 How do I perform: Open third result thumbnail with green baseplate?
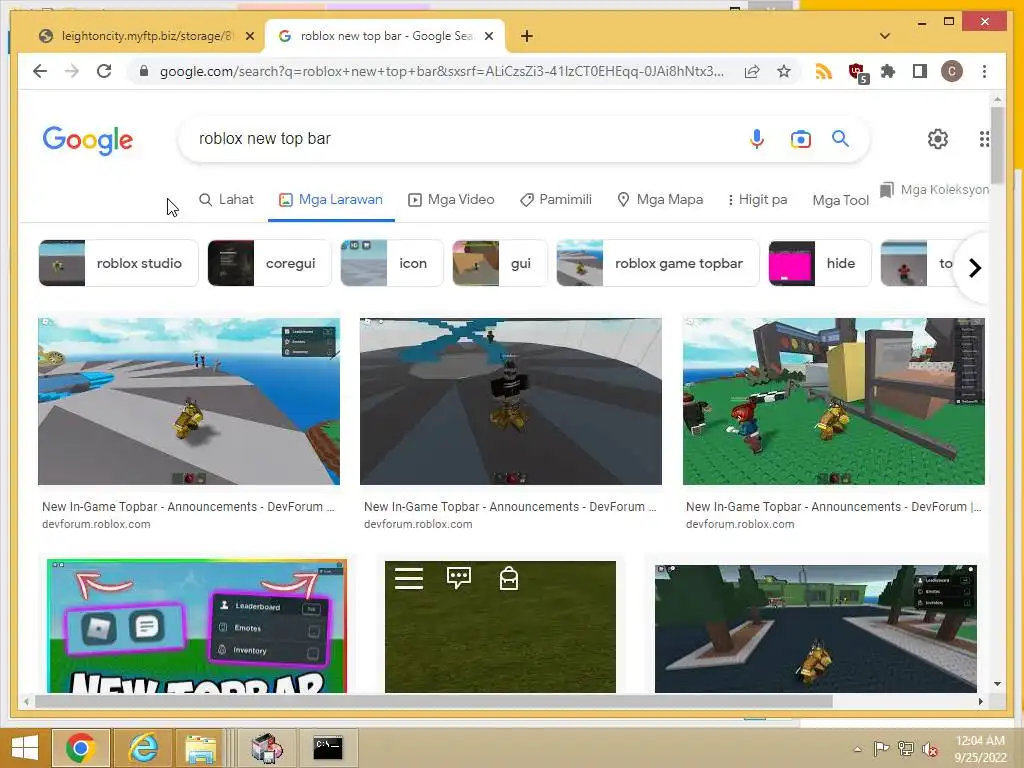[x=833, y=402]
